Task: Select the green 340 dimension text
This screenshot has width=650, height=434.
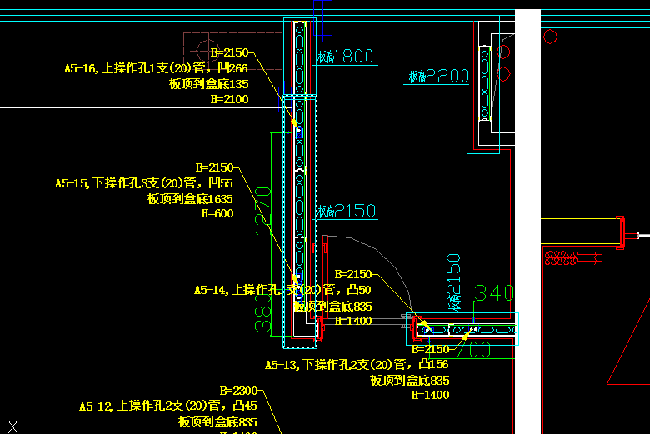Action: click(x=494, y=293)
